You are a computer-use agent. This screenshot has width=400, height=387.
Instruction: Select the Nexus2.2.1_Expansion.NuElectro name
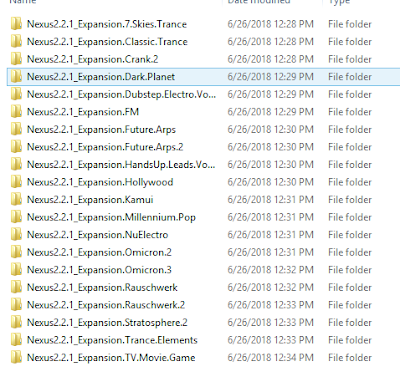click(98, 235)
